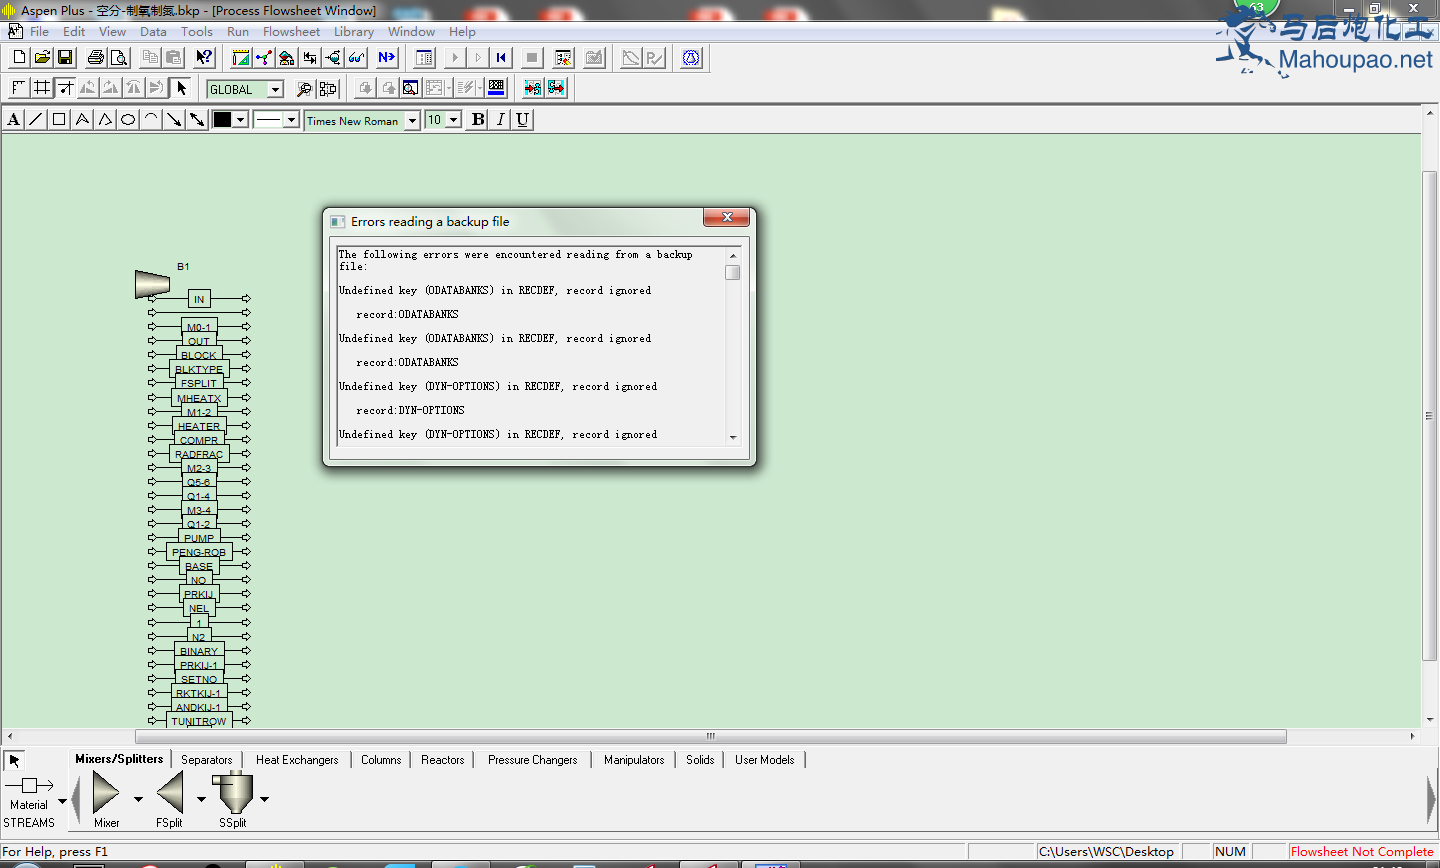This screenshot has height=868, width=1440.
Task: Select the Arc drawing tool
Action: pyautogui.click(x=151, y=120)
